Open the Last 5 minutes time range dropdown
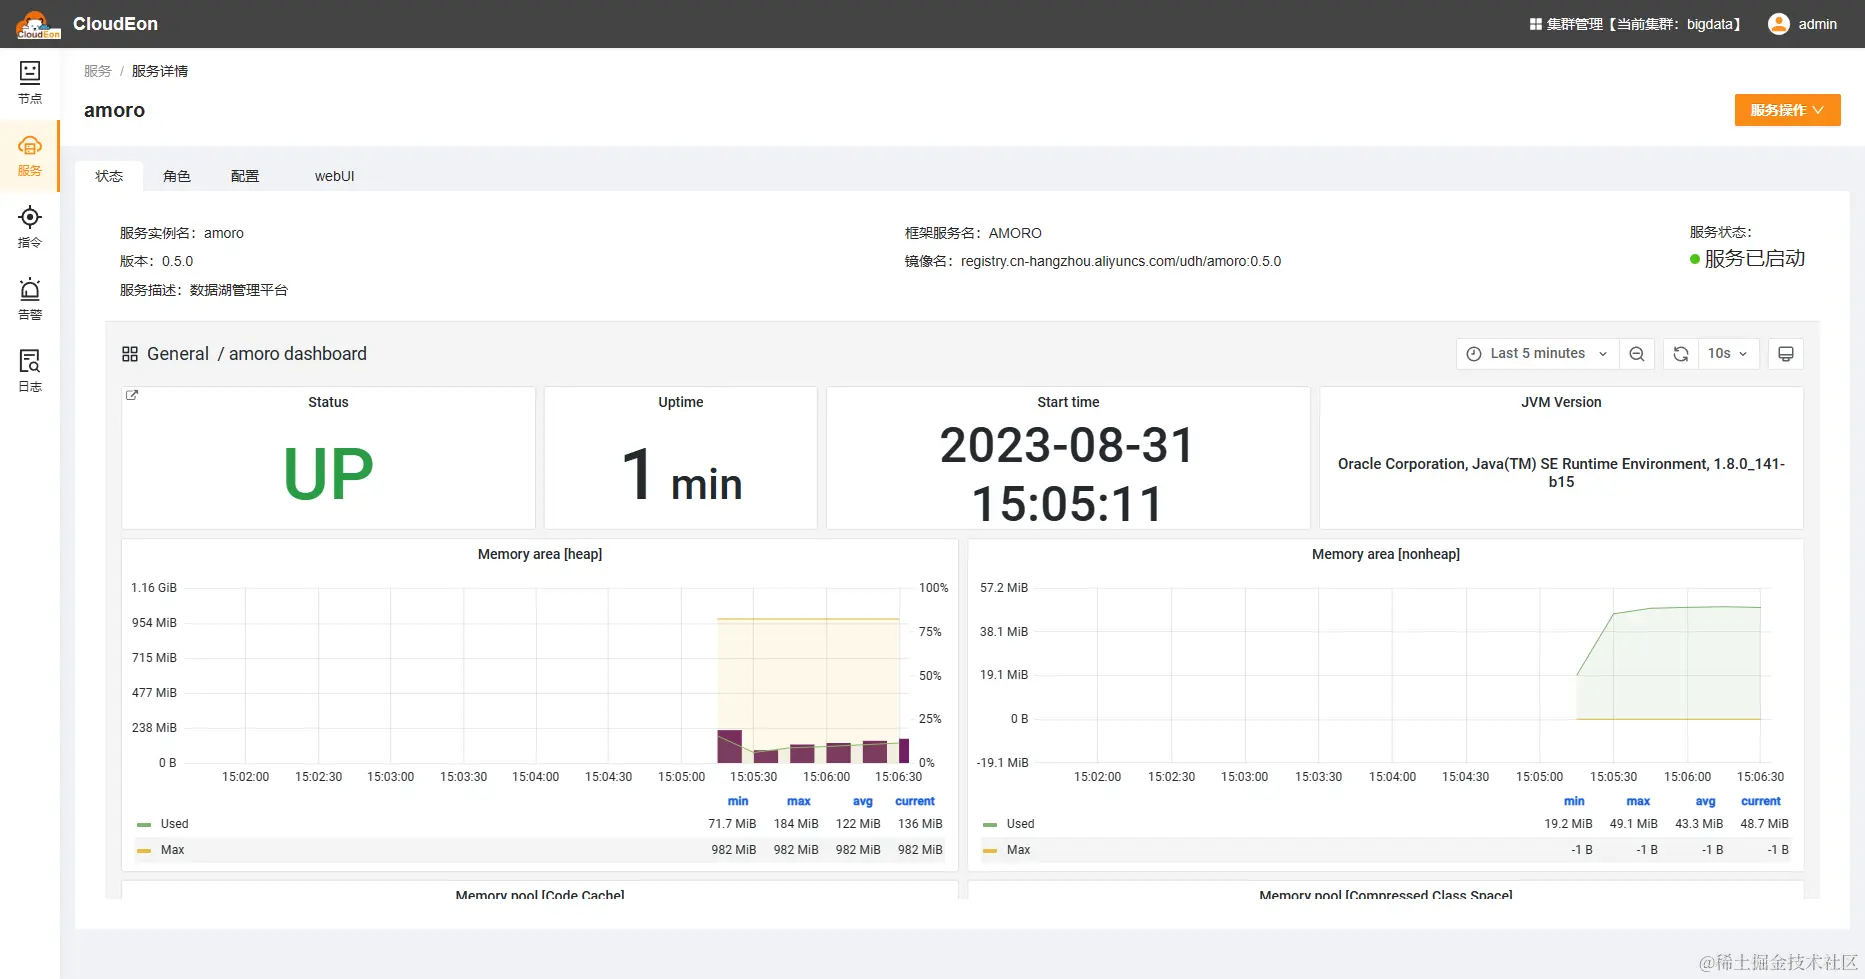 point(1537,354)
